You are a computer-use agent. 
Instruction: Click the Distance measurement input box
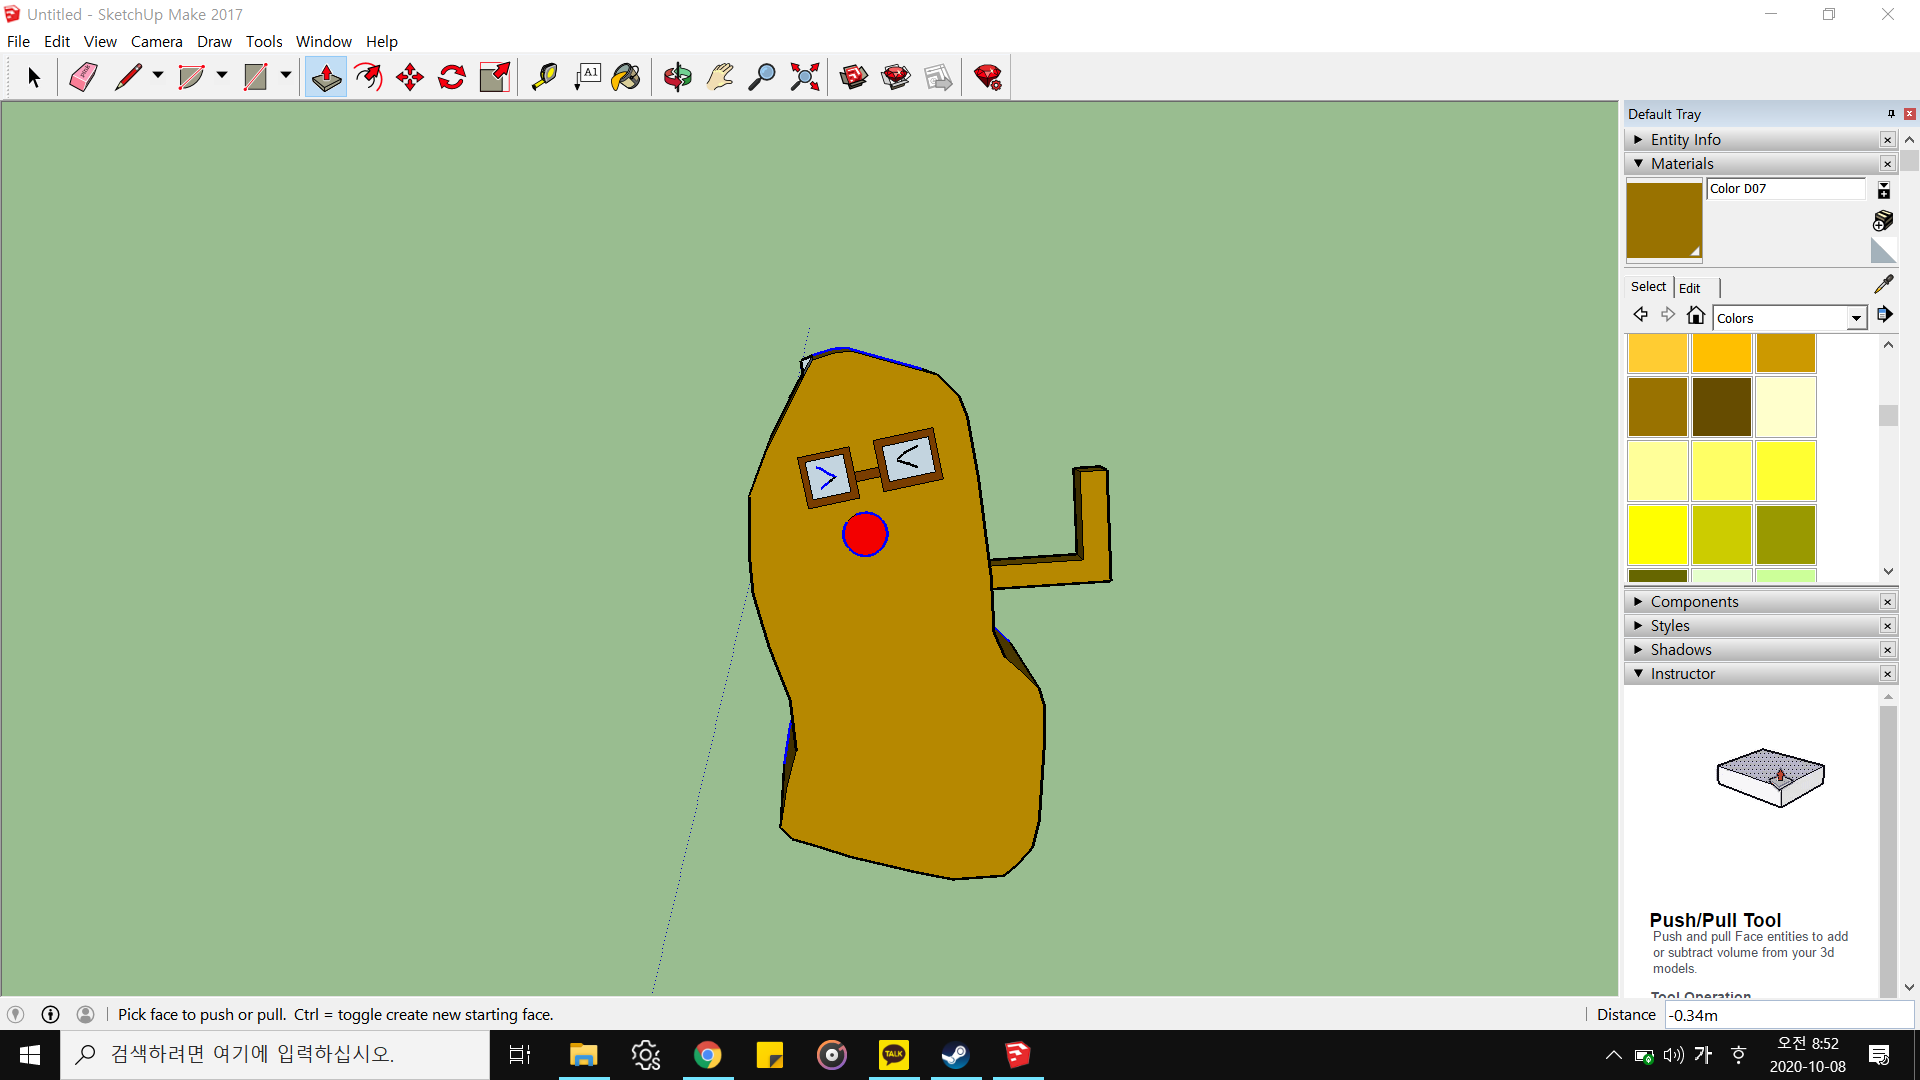[1789, 1015]
